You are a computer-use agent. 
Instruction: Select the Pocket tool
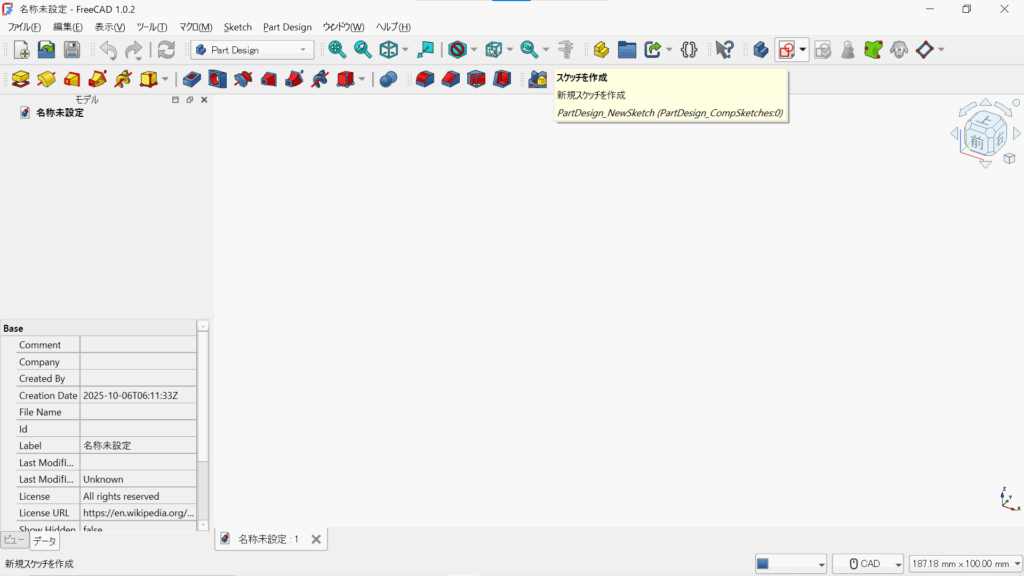(x=192, y=78)
